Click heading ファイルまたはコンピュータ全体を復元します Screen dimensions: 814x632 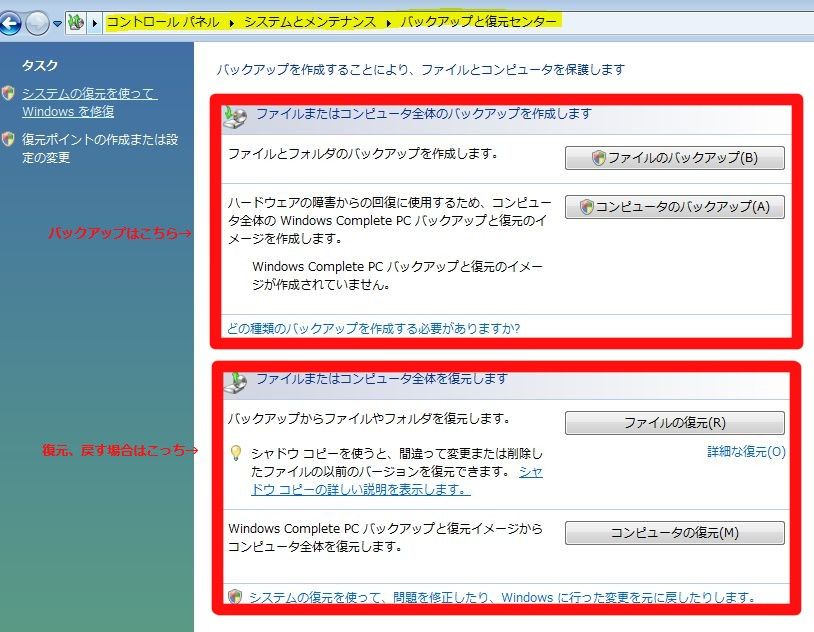tap(382, 379)
